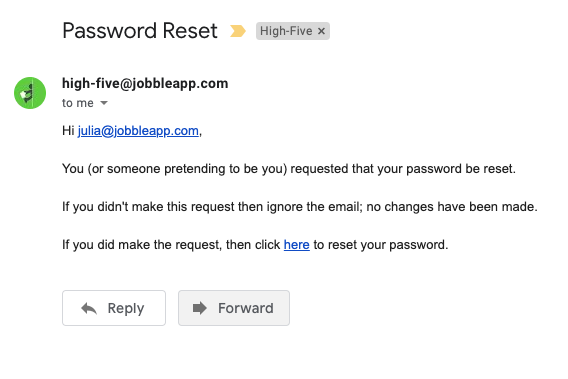Click the 'Hi' greeting word
568x379 pixels.
(x=68, y=131)
